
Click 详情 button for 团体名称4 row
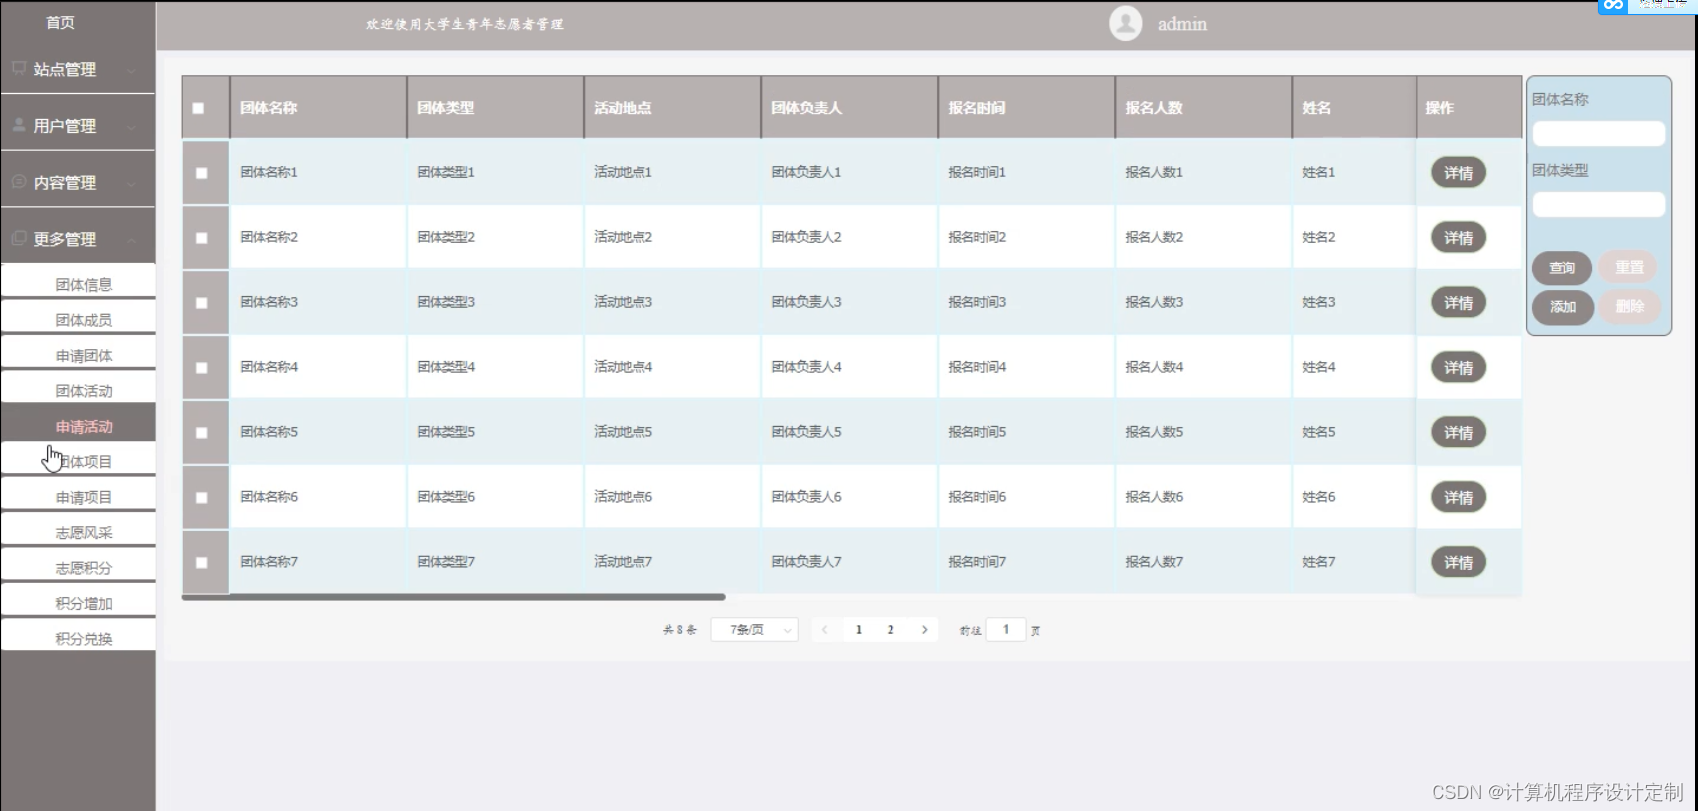click(x=1458, y=368)
